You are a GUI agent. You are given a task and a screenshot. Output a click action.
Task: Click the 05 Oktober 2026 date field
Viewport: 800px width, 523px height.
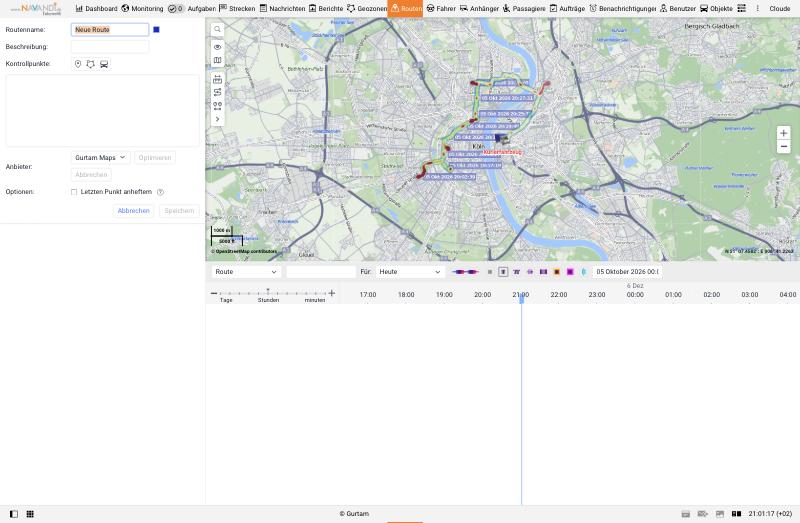click(x=628, y=272)
